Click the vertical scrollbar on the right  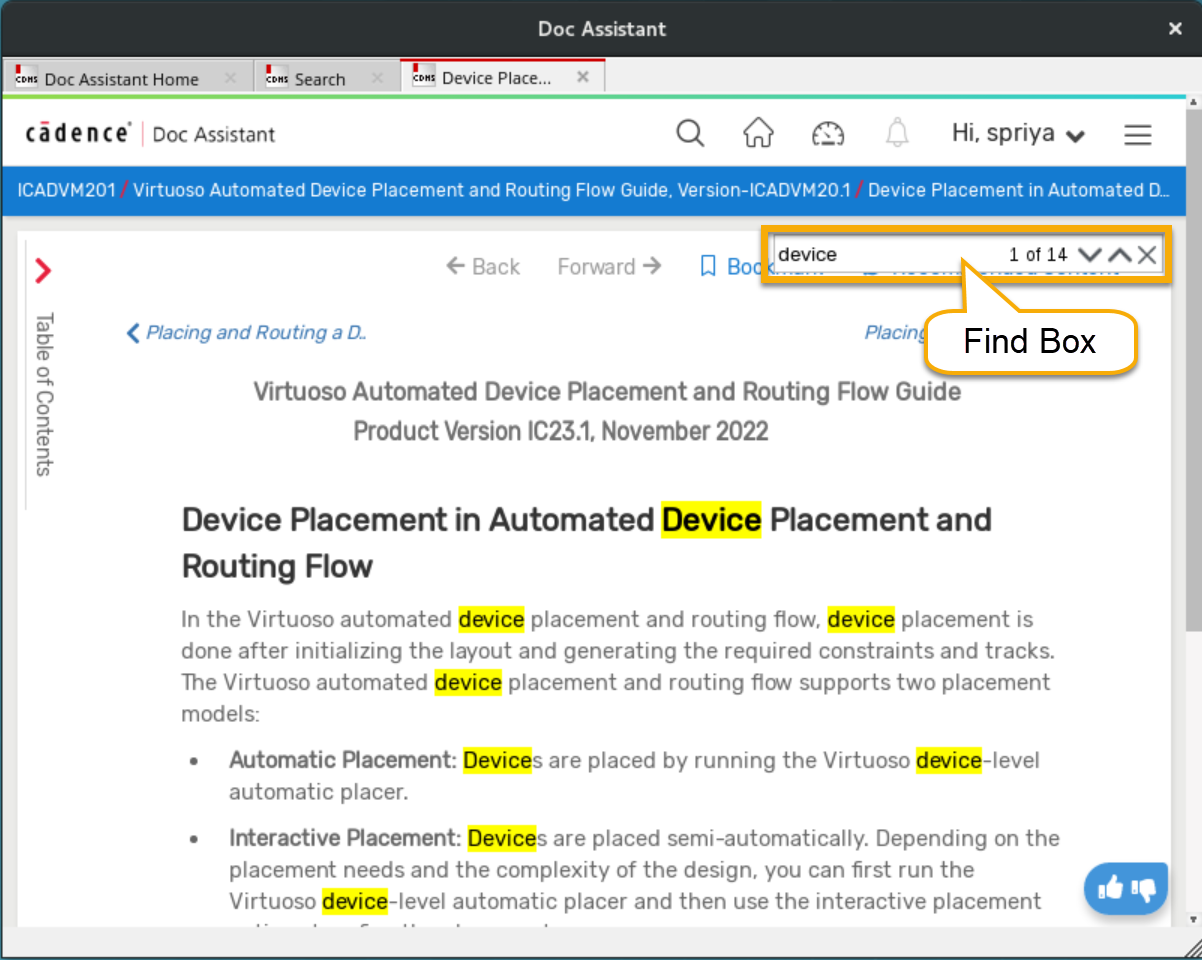pos(1193,400)
